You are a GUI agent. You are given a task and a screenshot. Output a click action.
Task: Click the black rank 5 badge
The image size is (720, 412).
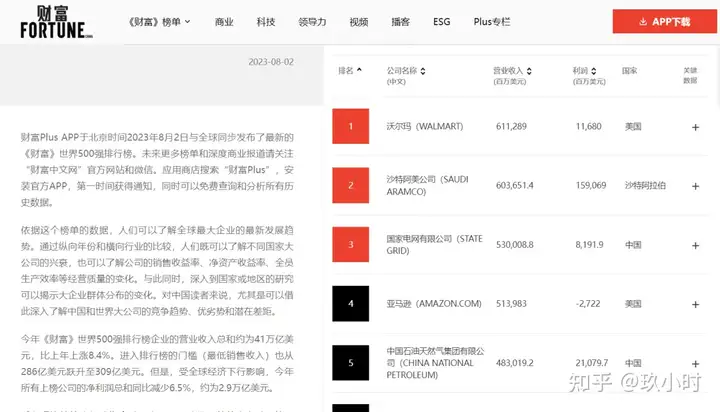(351, 363)
